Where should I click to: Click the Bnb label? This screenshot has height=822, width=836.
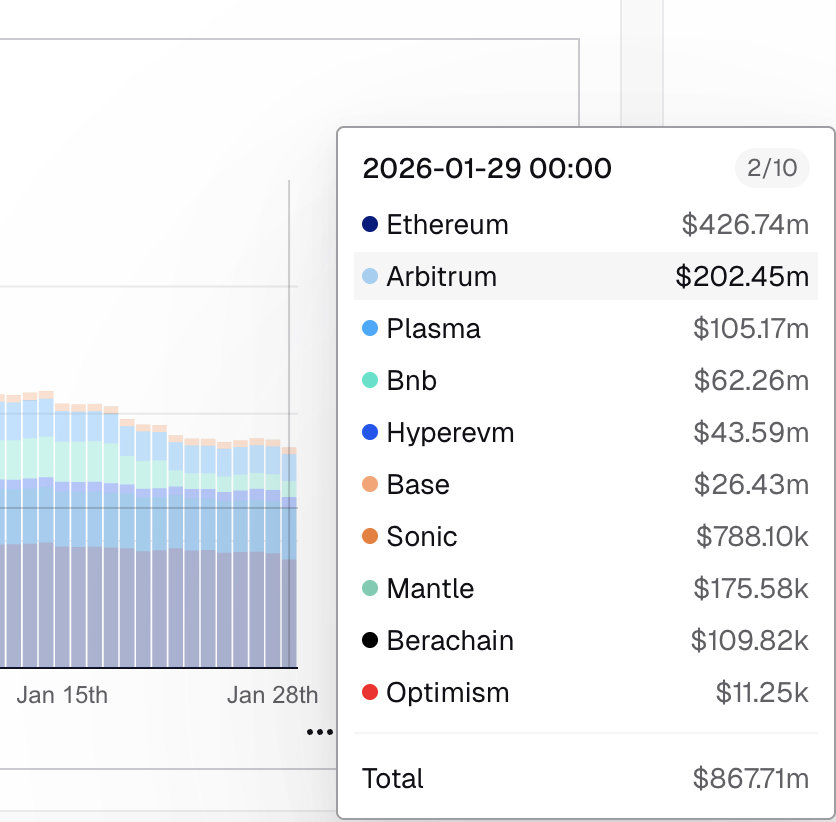tap(412, 380)
